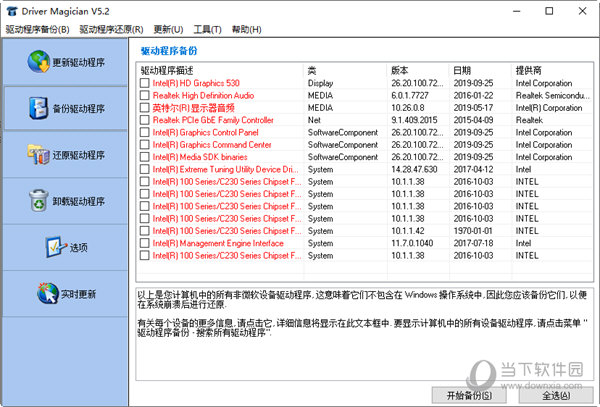600x407 pixels.
Task: Click the date 2017-07-18 cell
Action: tap(473, 243)
